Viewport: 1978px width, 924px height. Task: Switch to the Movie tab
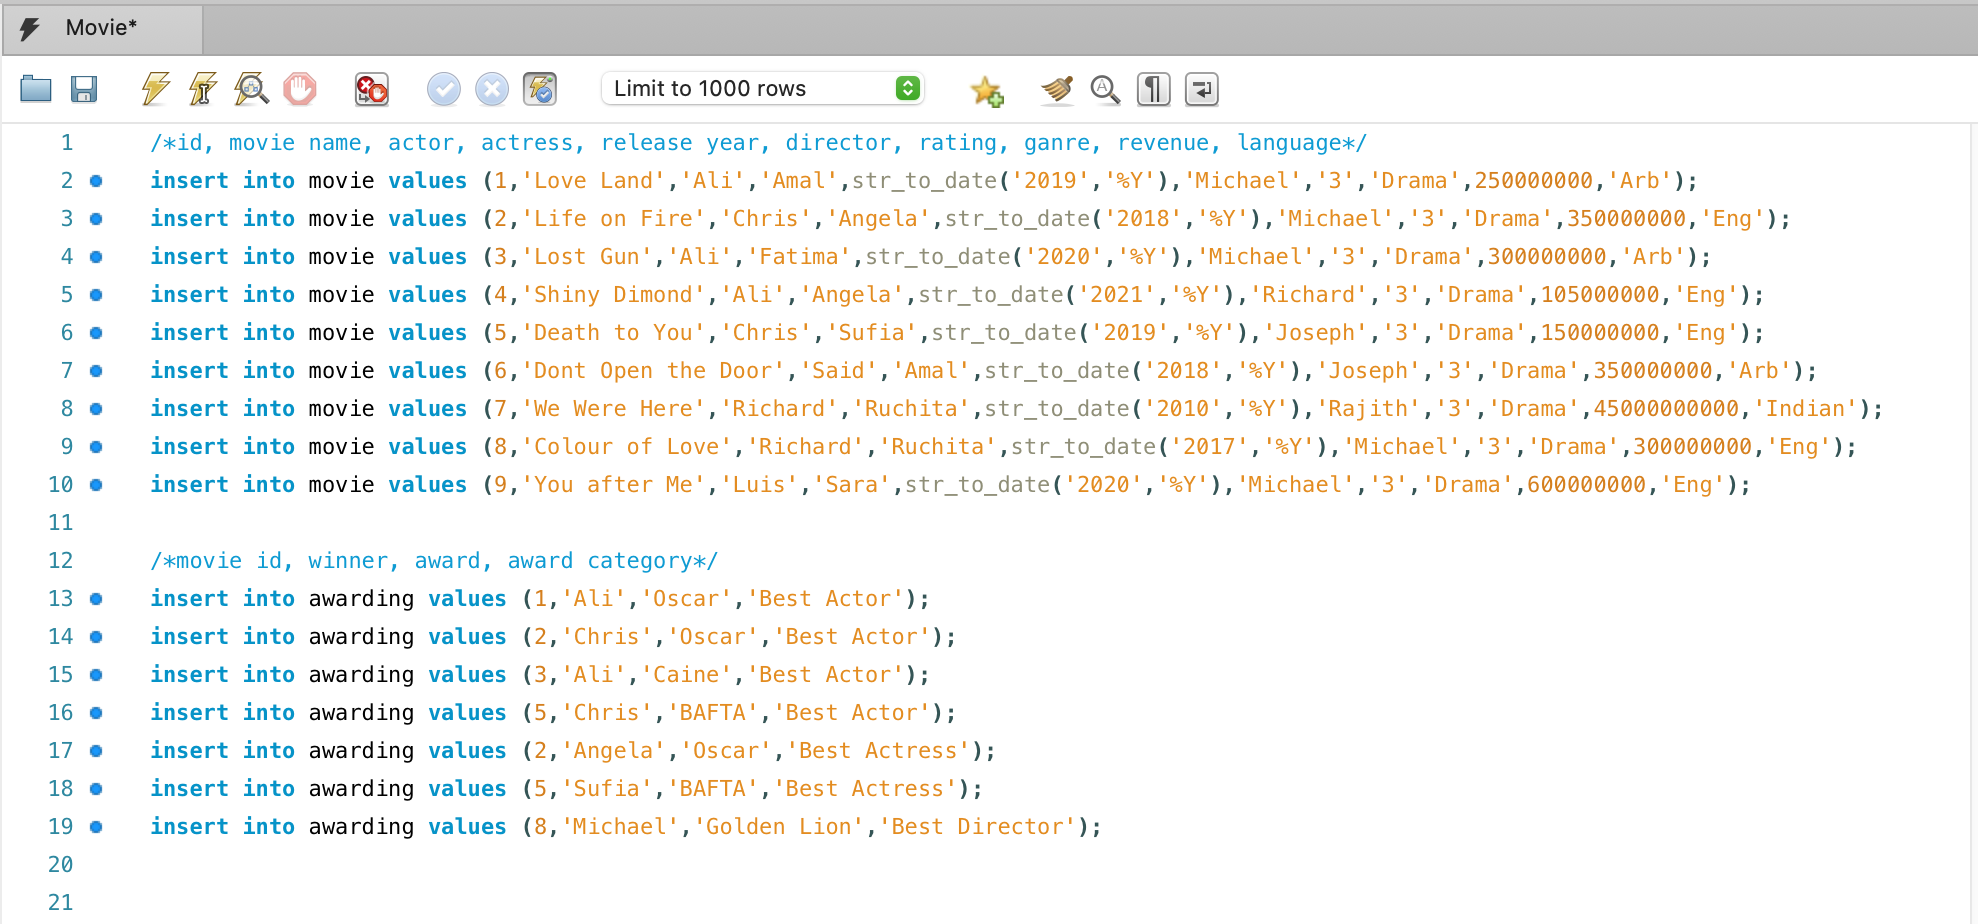(100, 28)
